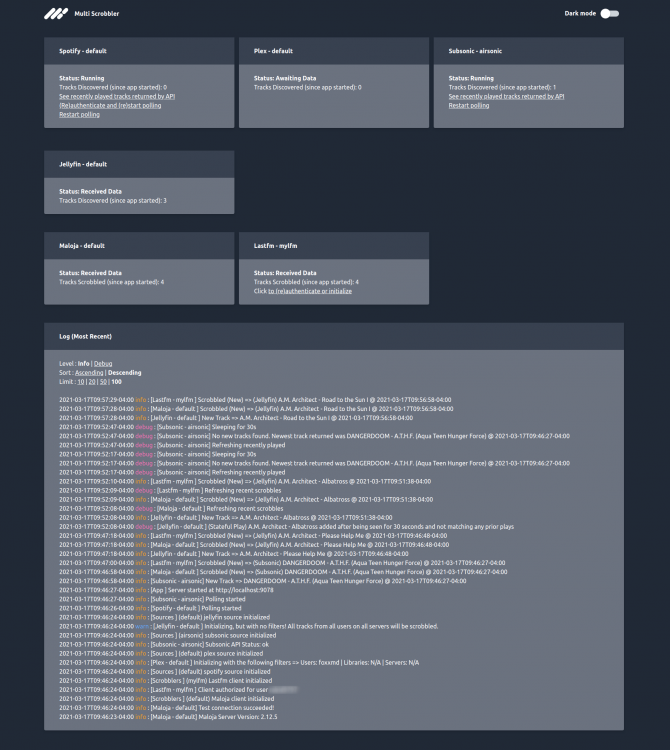Viewport: 670px width, 750px height.
Task: Click the warn log entry about Jellyfin filters
Action: click(249, 627)
